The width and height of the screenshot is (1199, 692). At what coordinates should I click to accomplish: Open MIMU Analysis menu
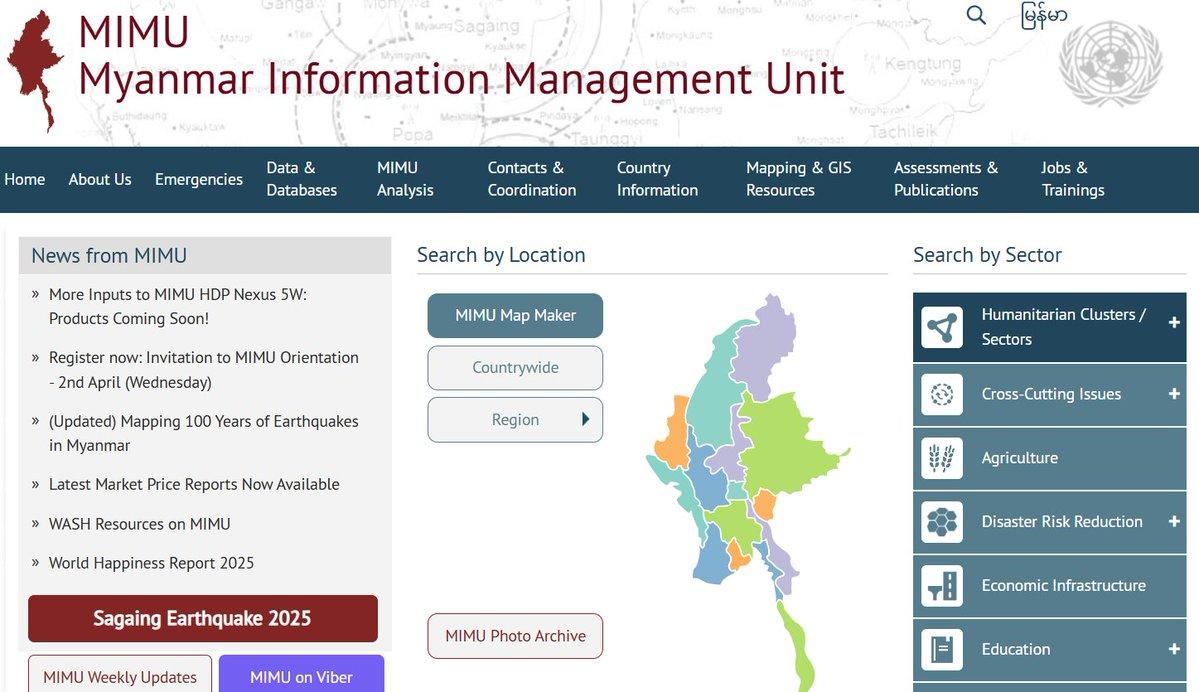(x=405, y=179)
